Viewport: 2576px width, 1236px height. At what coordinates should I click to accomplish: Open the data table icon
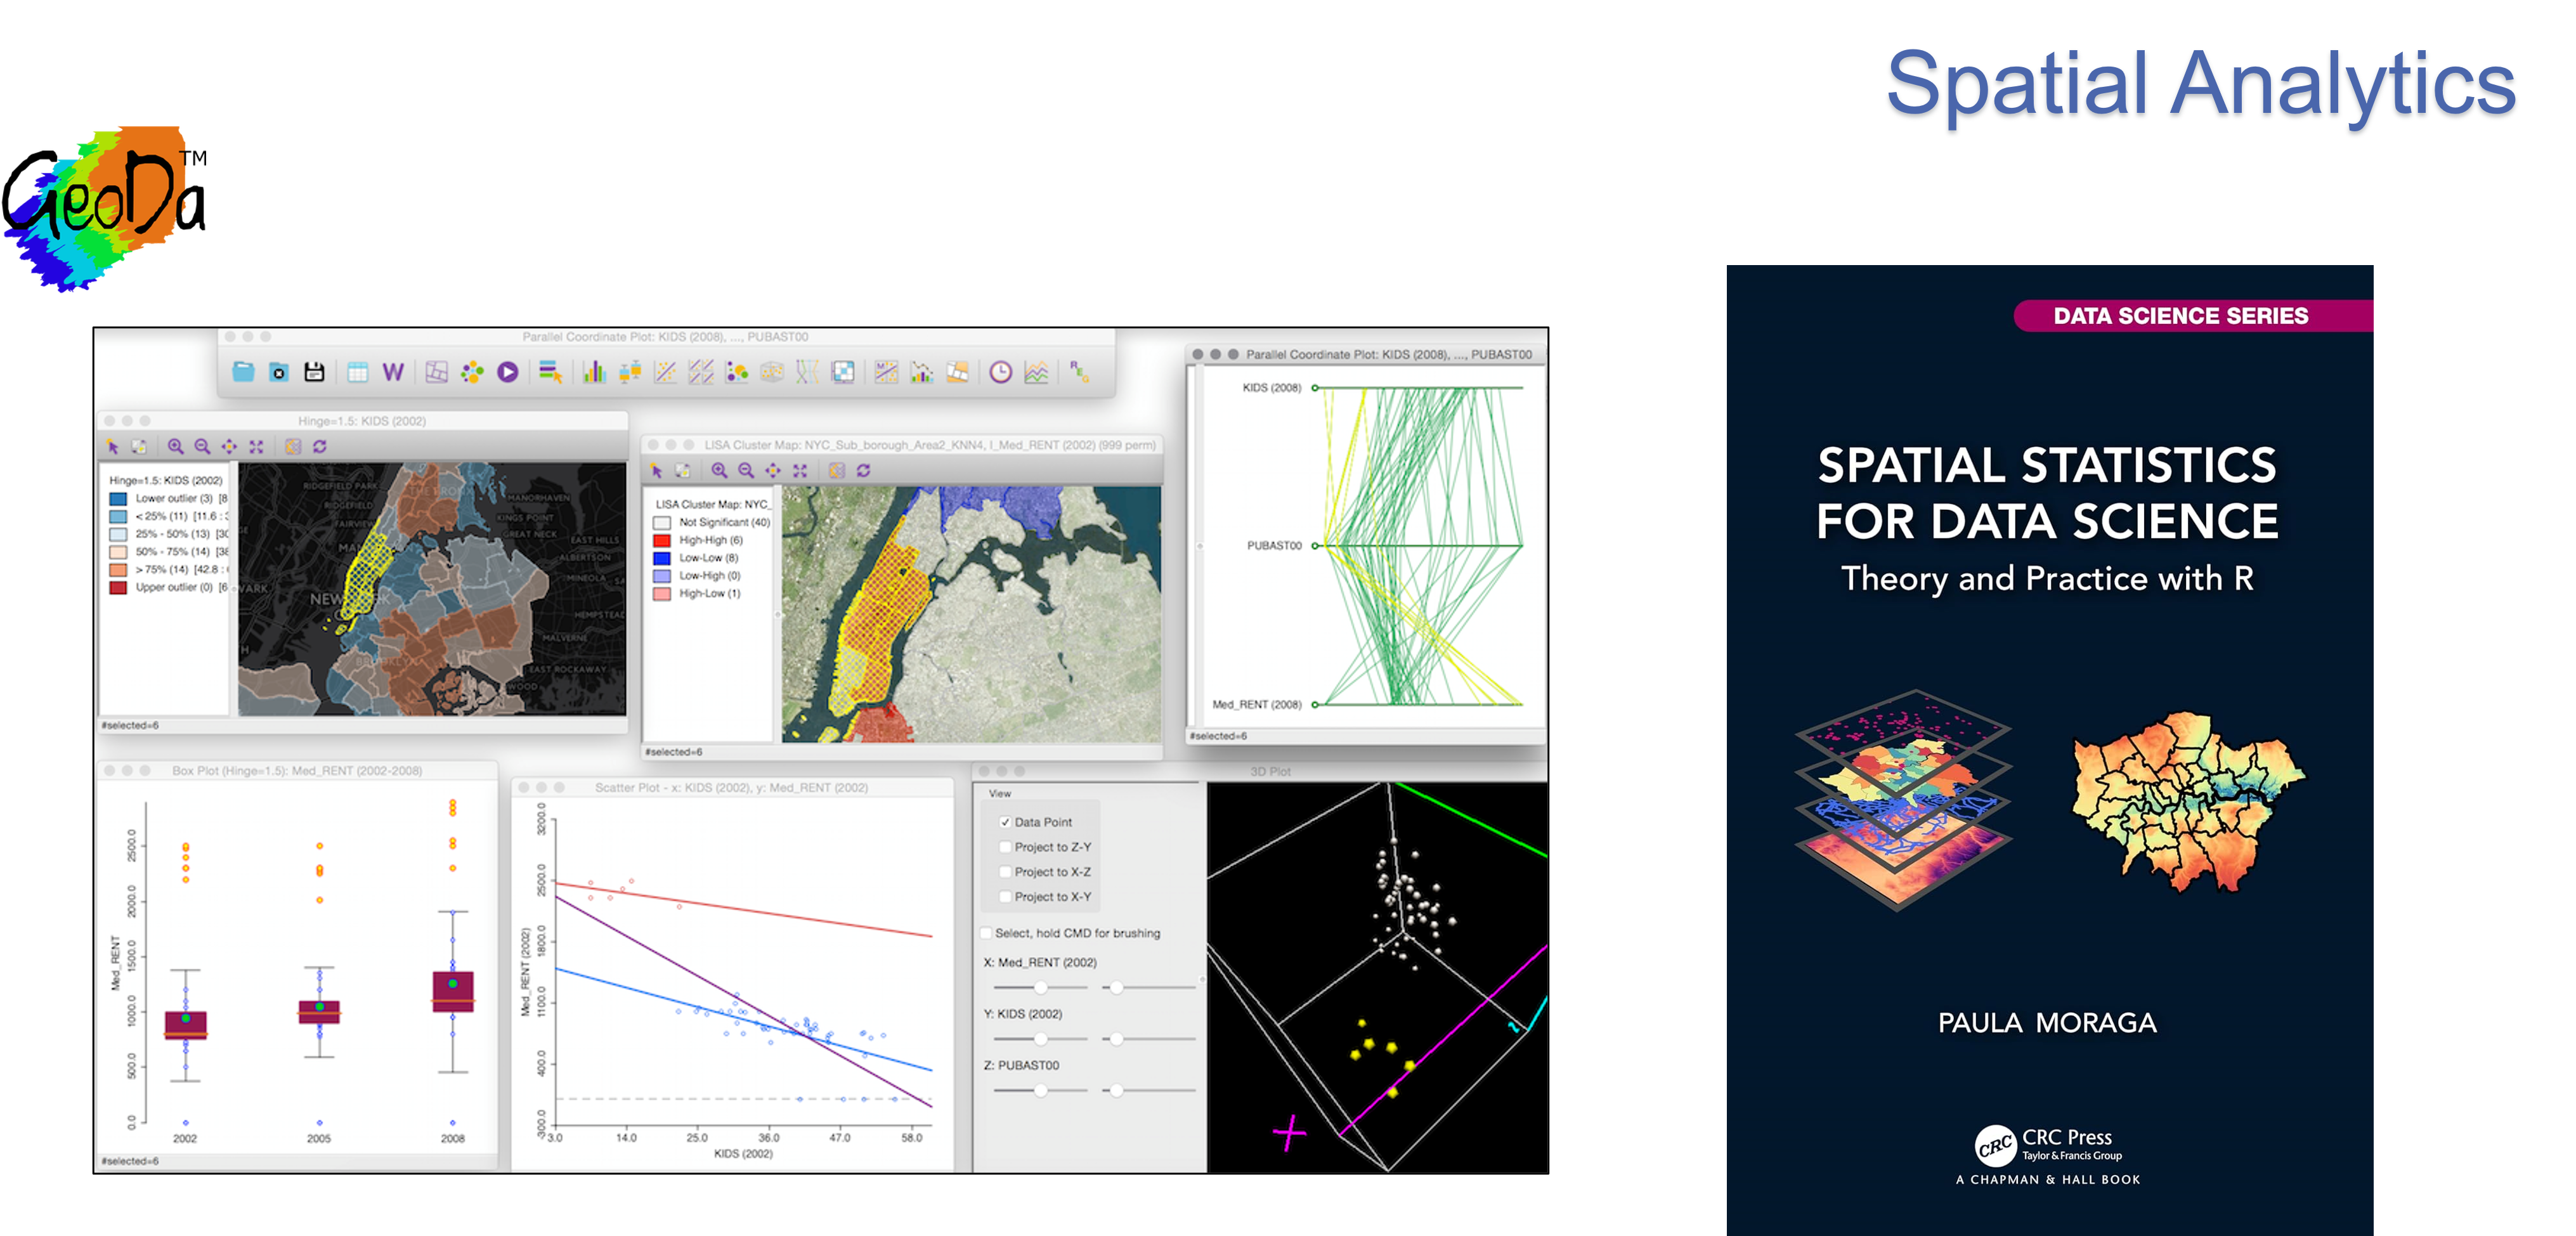[x=357, y=372]
